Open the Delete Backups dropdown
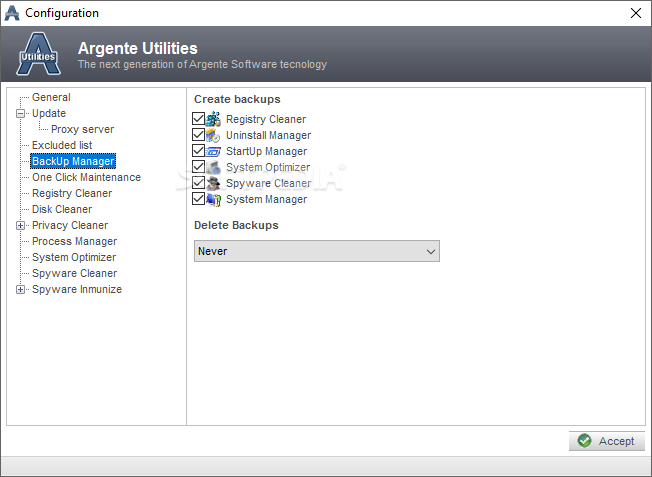 (x=317, y=251)
